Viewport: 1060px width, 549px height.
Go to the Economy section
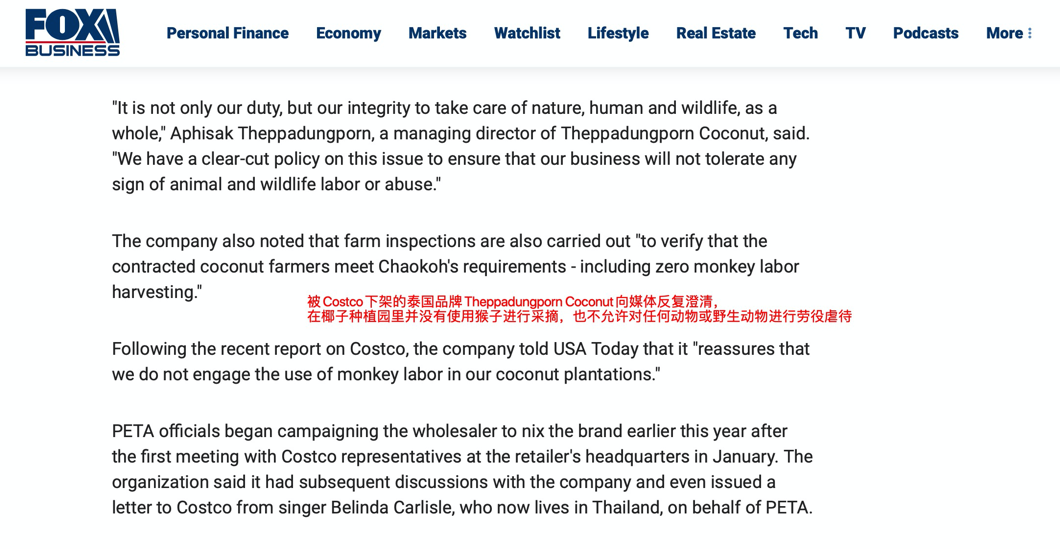pyautogui.click(x=348, y=33)
